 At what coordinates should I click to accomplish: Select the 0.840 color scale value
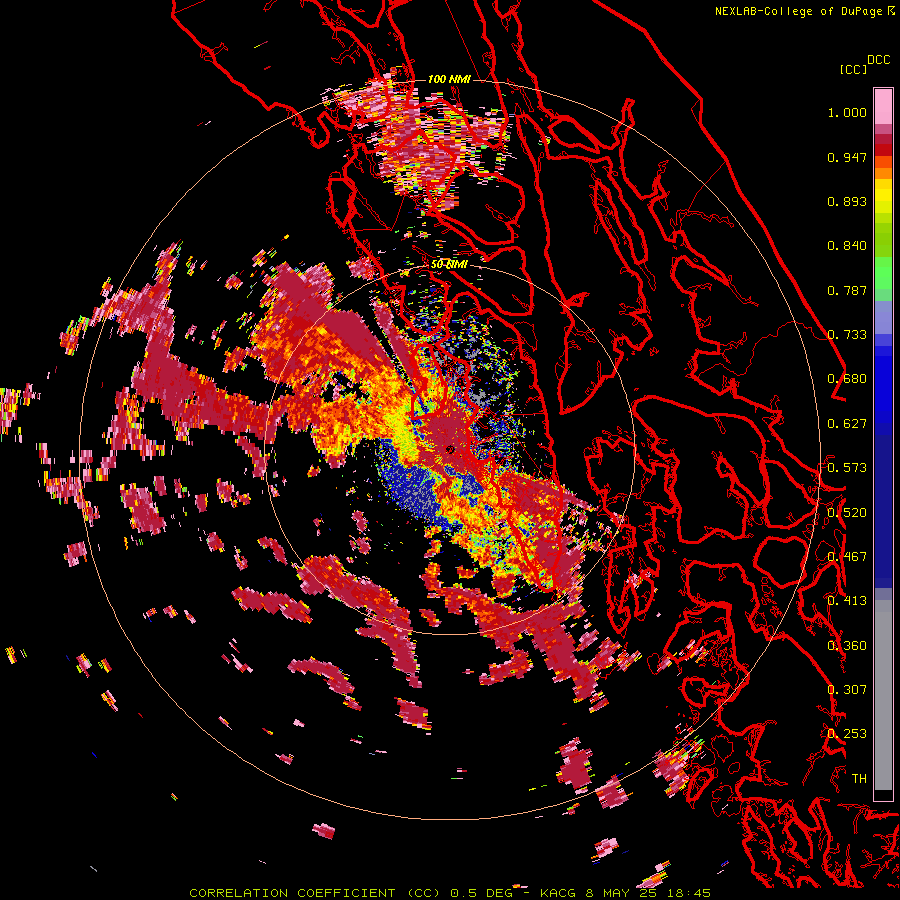tap(847, 246)
